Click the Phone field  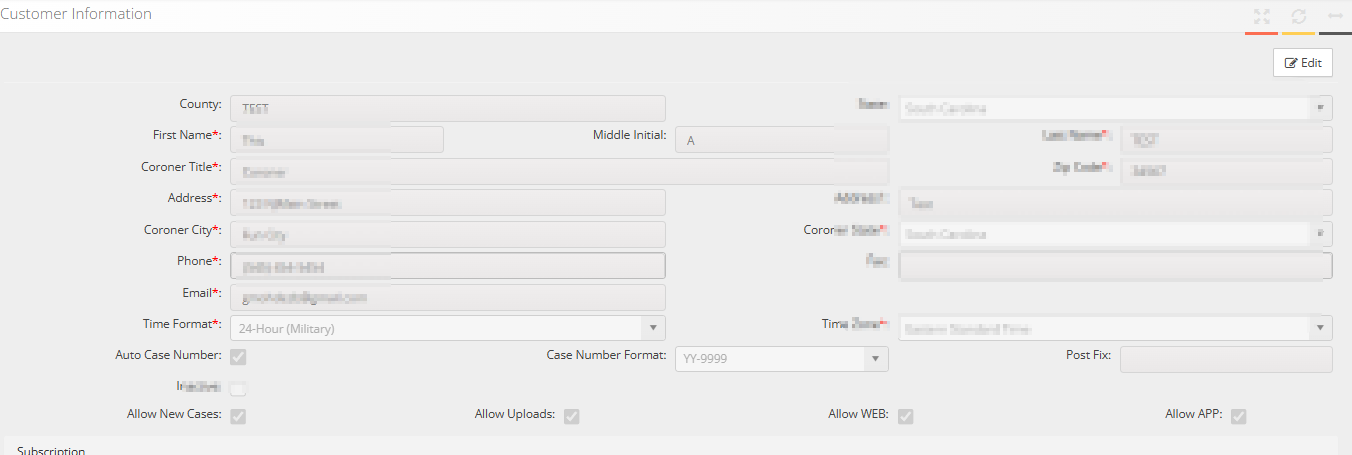[447, 266]
